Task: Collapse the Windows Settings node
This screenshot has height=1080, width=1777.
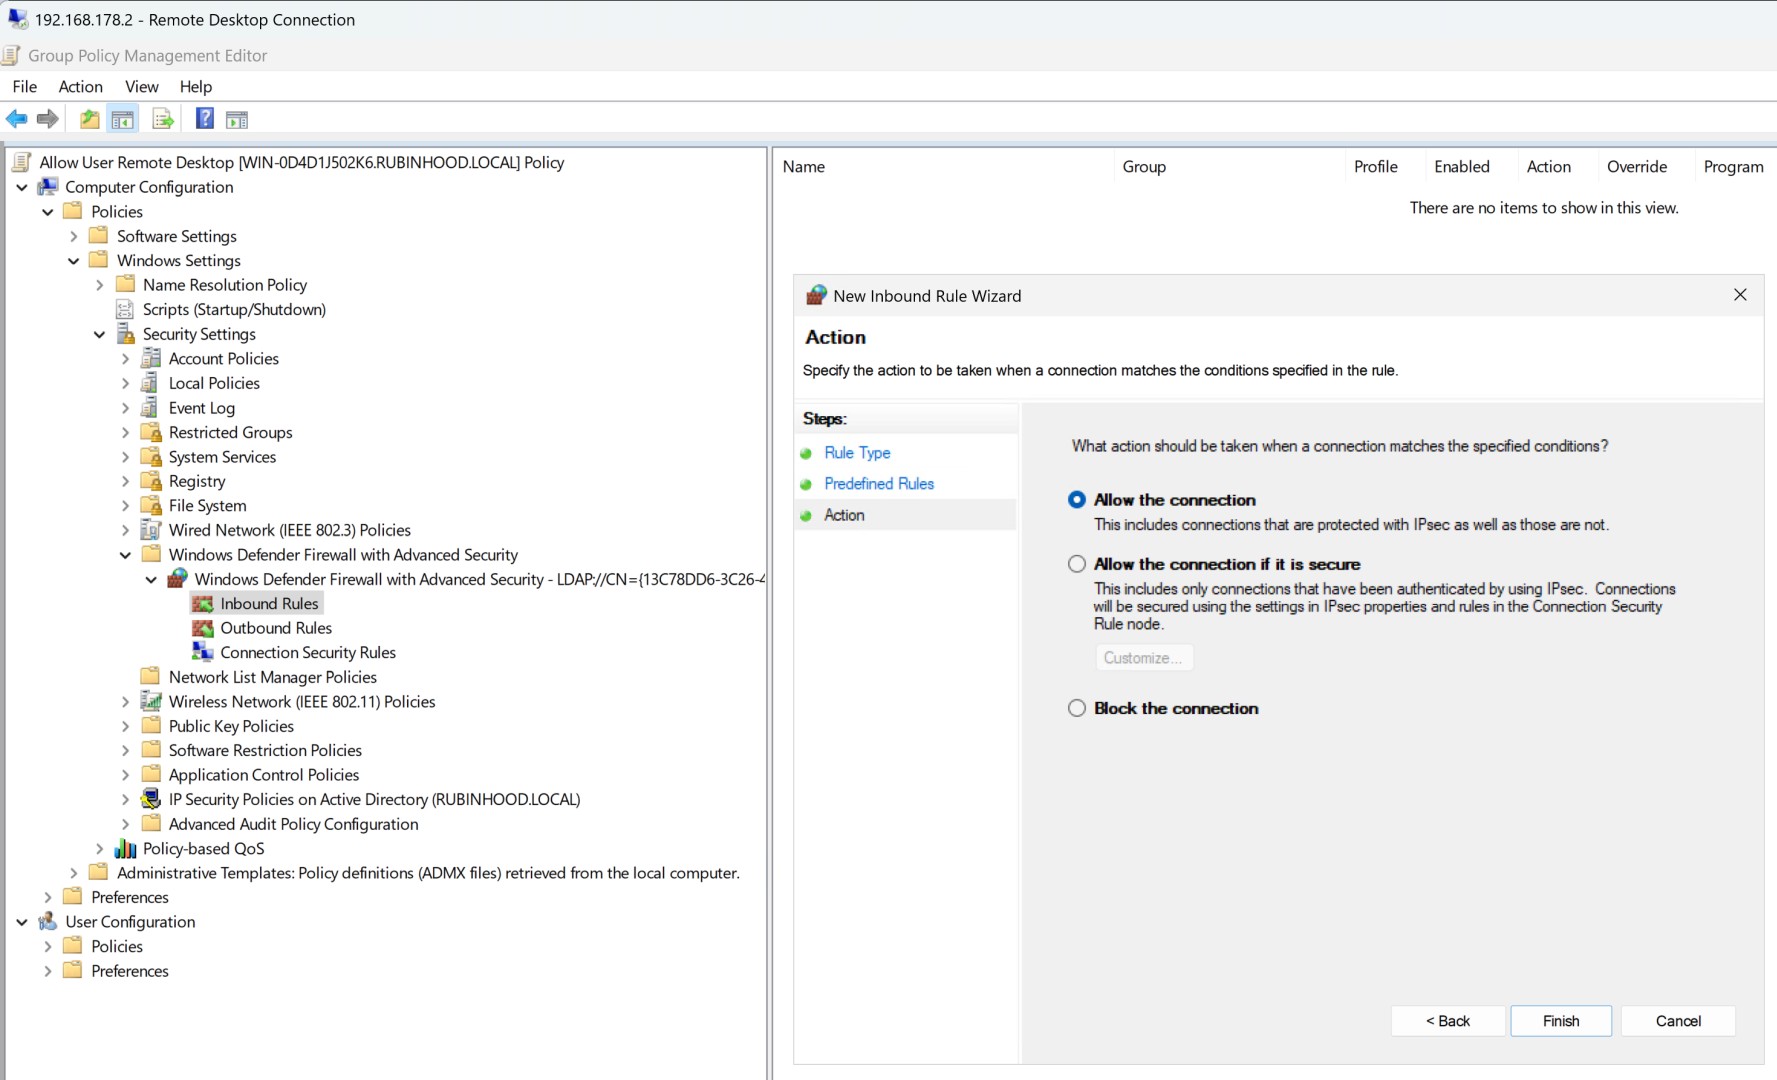Action: (74, 261)
